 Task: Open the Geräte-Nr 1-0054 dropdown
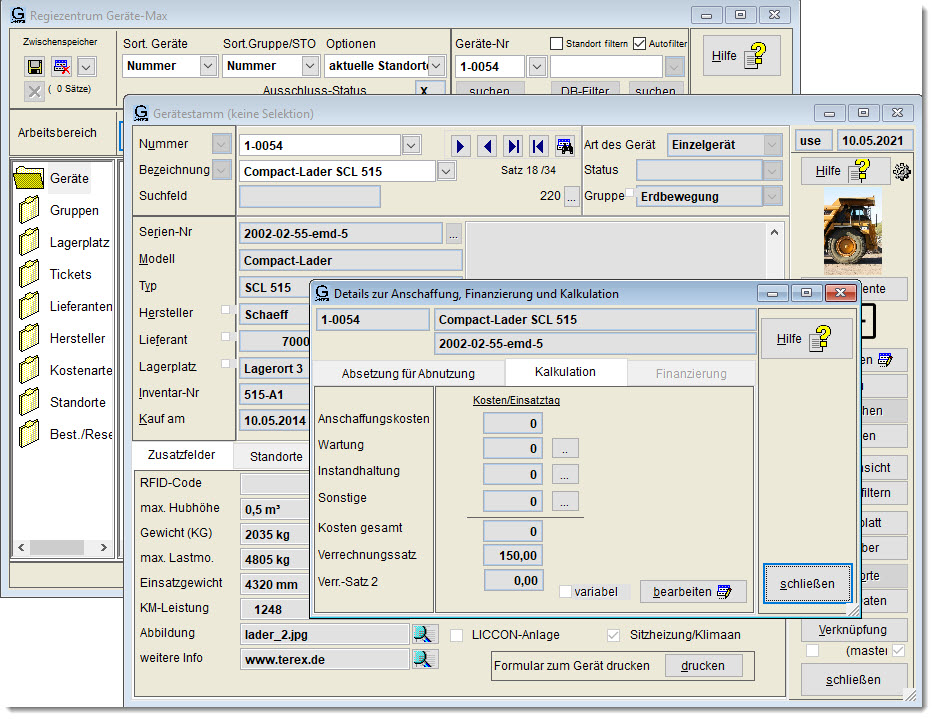537,66
